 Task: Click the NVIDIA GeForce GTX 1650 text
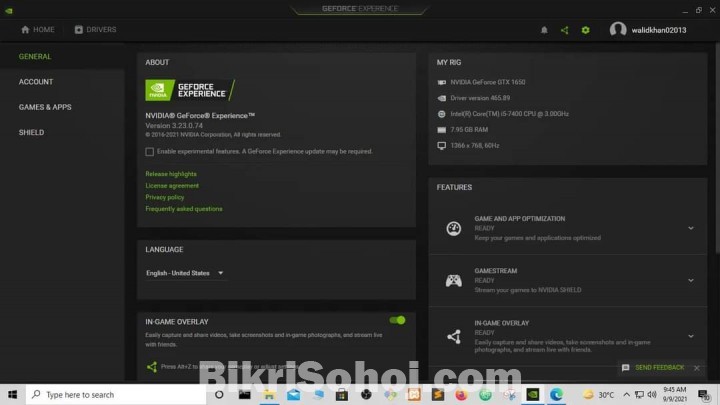tap(488, 82)
